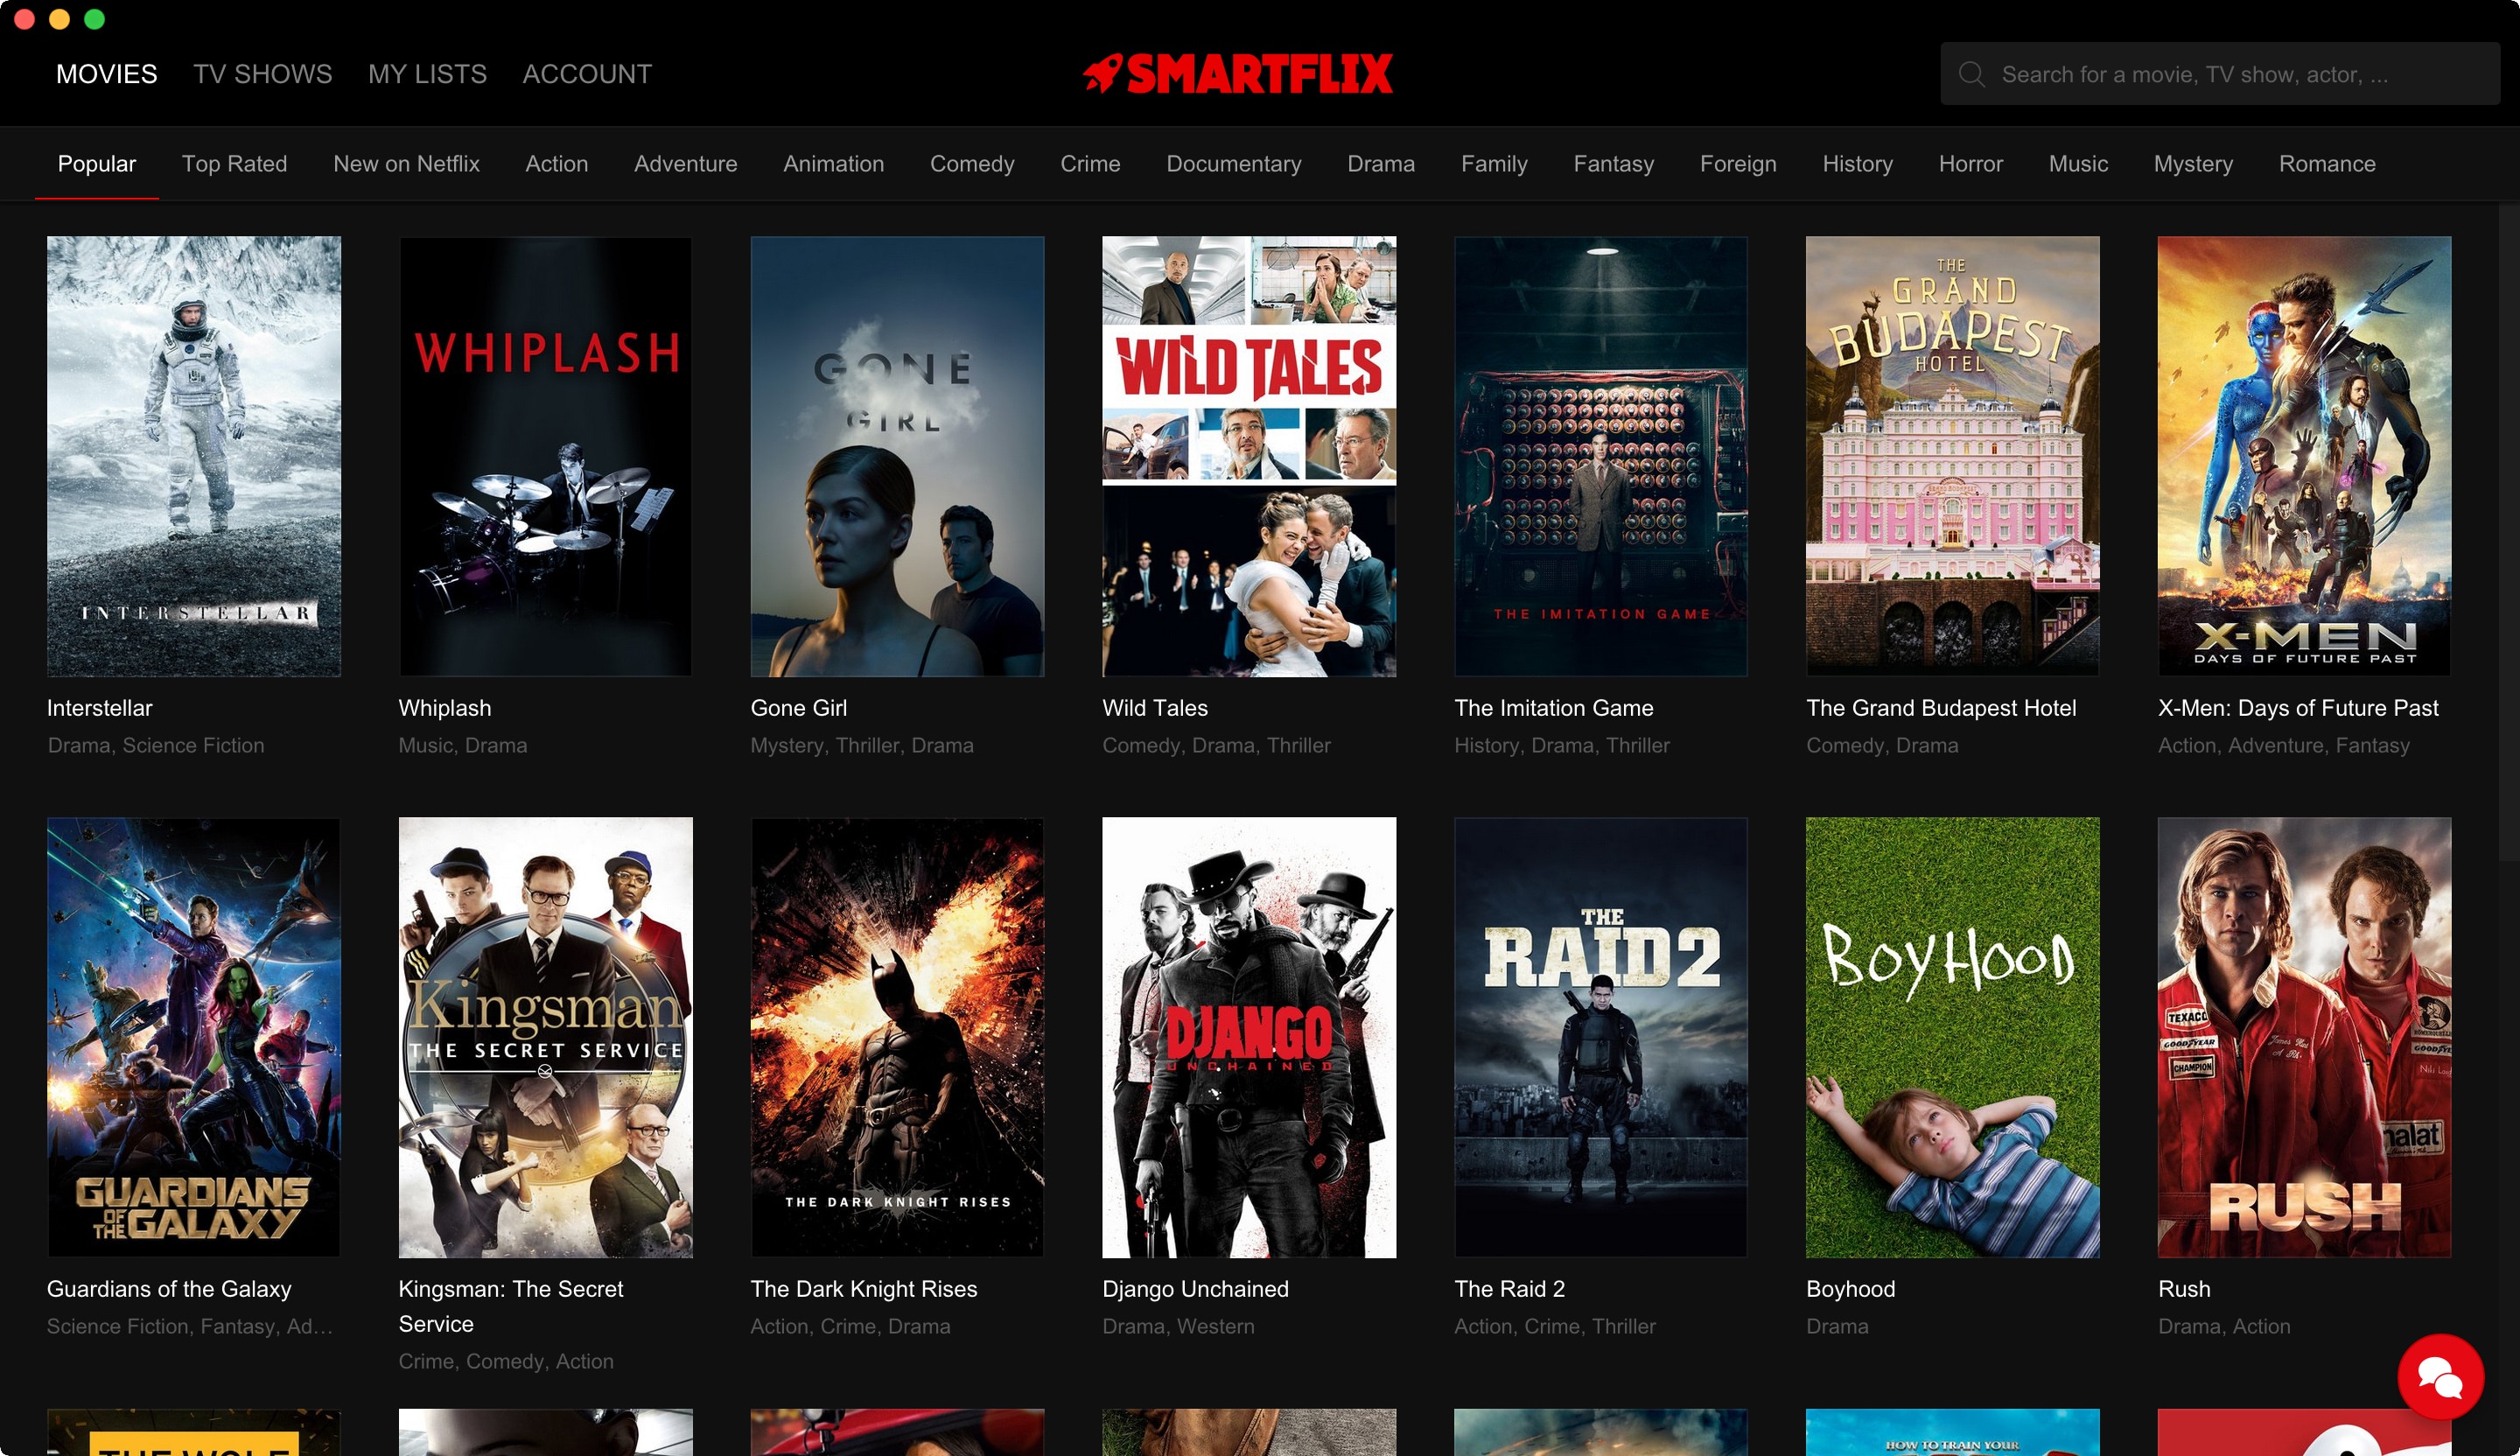Viewport: 2520px width, 1456px height.
Task: Click X-Men: Days of Future Past title
Action: point(2298,708)
